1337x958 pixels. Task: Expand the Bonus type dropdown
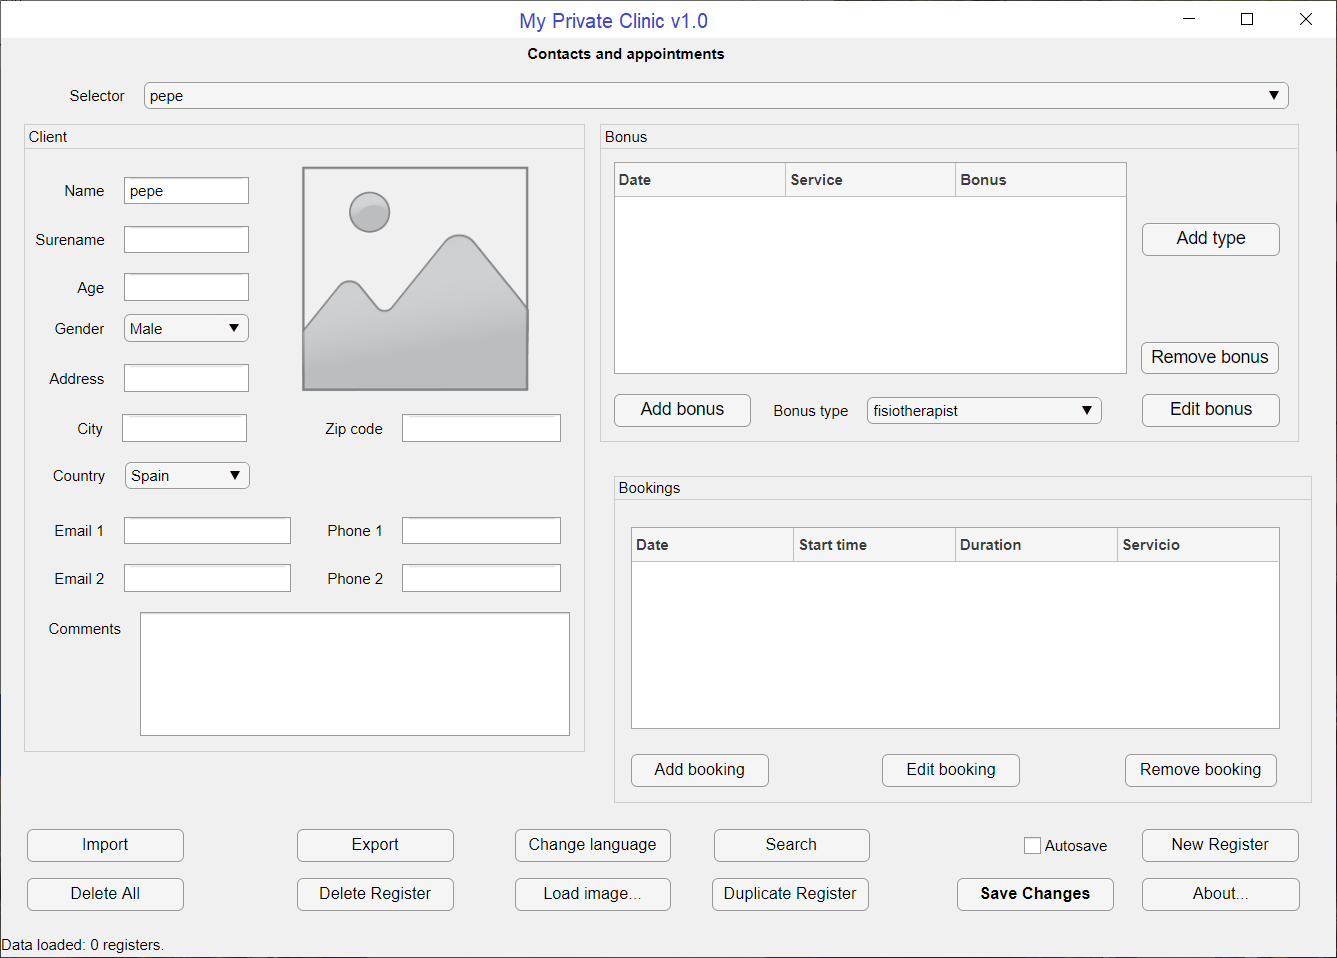point(983,411)
